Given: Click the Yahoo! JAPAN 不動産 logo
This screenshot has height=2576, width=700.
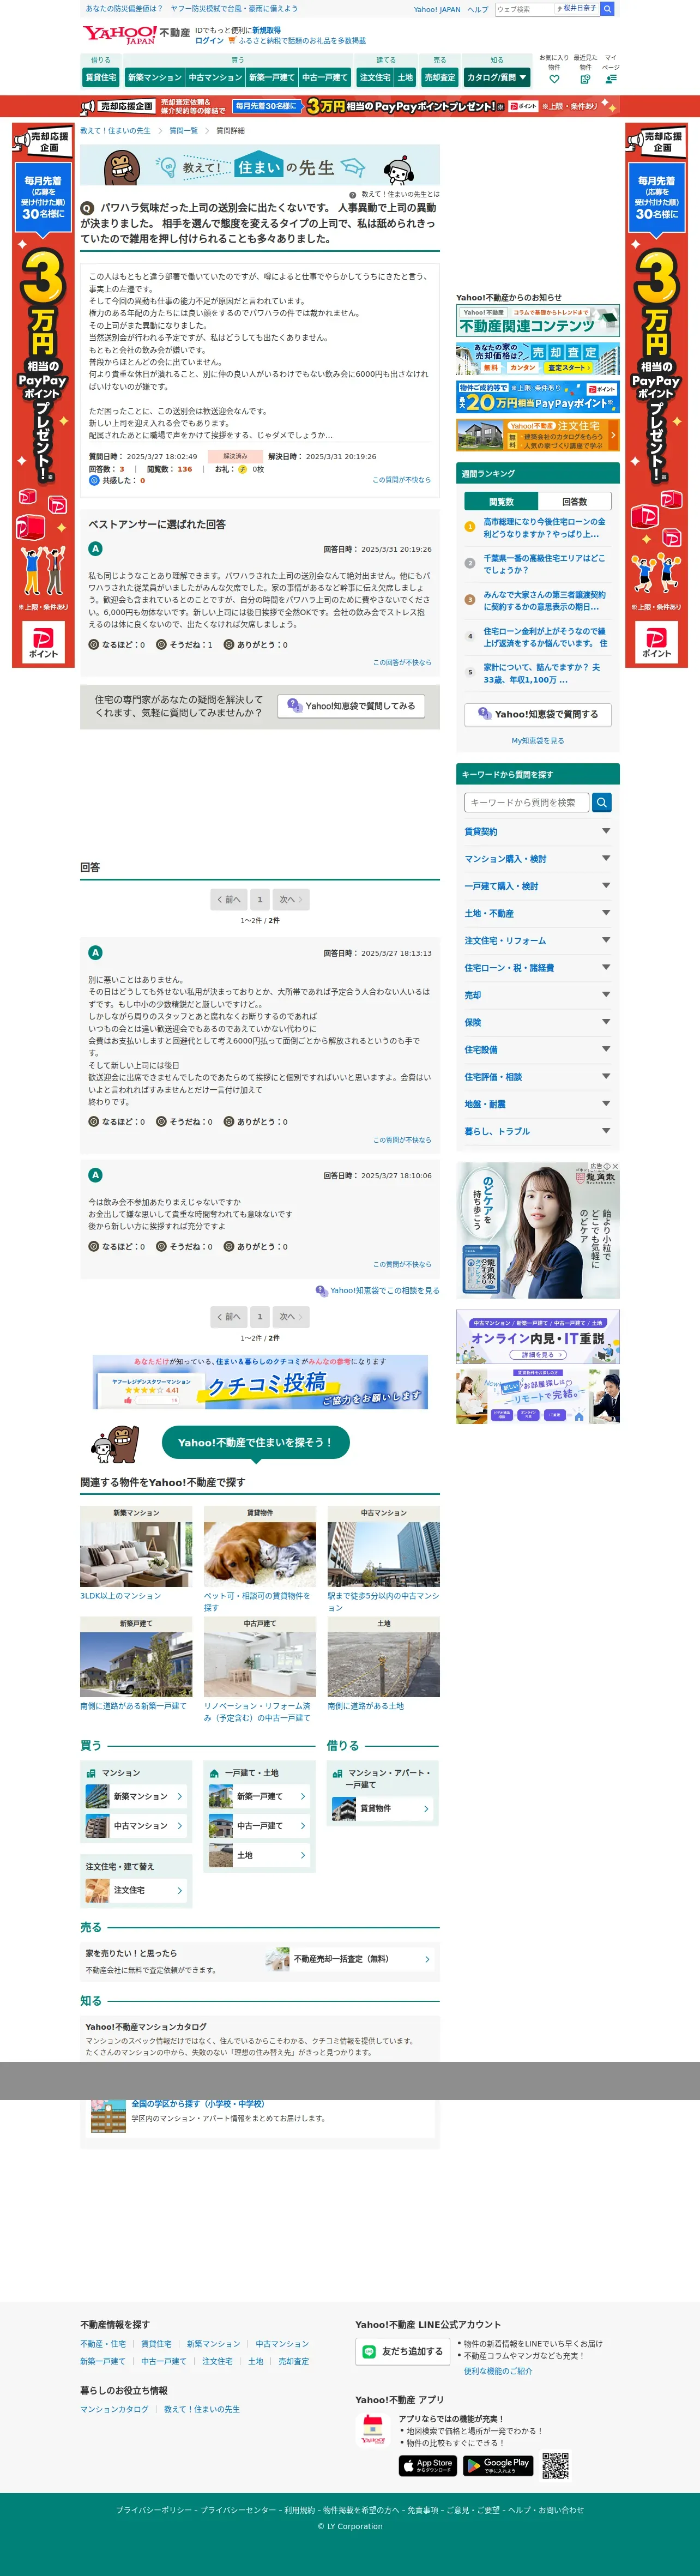Looking at the screenshot, I should click(136, 35).
